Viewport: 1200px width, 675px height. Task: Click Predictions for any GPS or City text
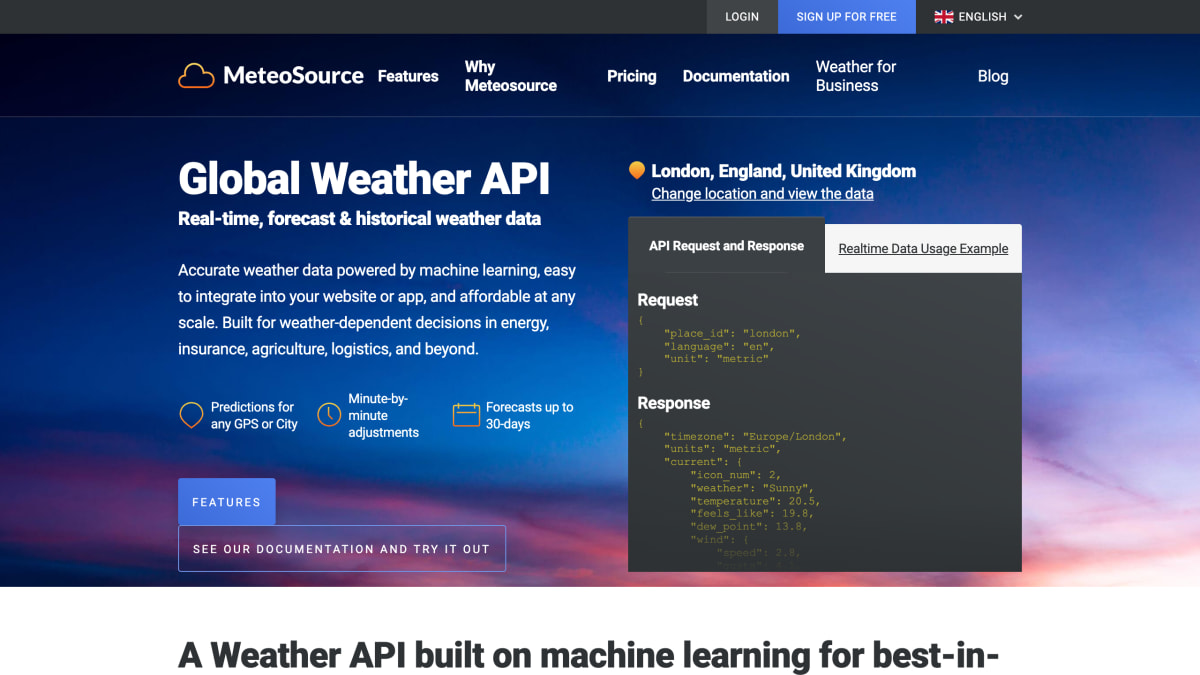pyautogui.click(x=254, y=415)
